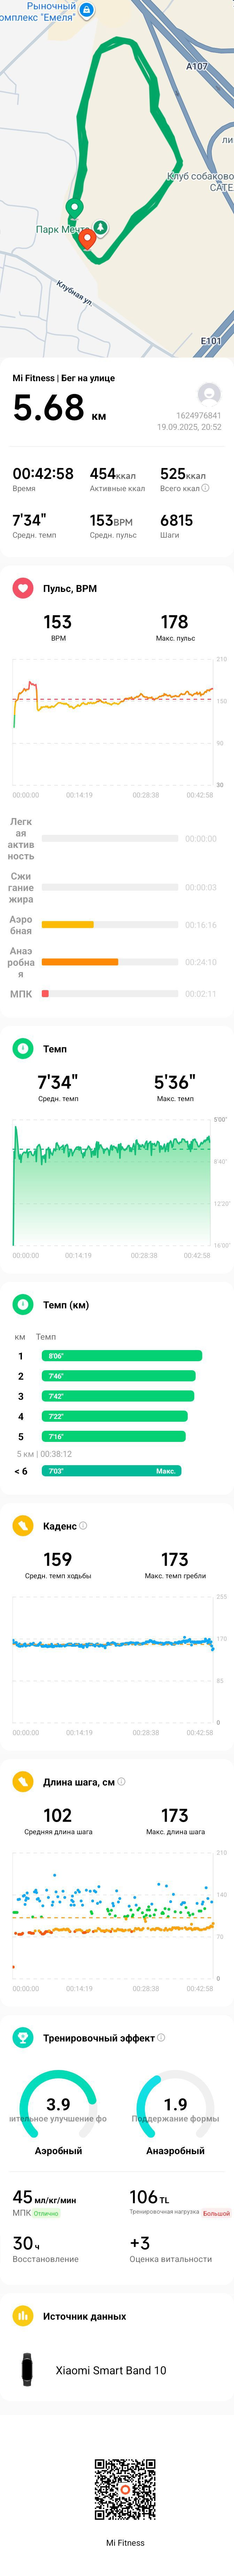Open info icon beside Каденс
Screen dimensions: 234x2576
tap(83, 1525)
